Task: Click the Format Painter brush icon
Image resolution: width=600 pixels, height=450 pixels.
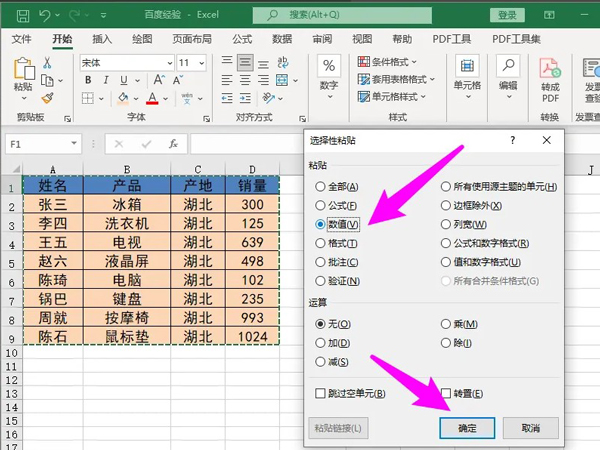Action: [x=46, y=99]
